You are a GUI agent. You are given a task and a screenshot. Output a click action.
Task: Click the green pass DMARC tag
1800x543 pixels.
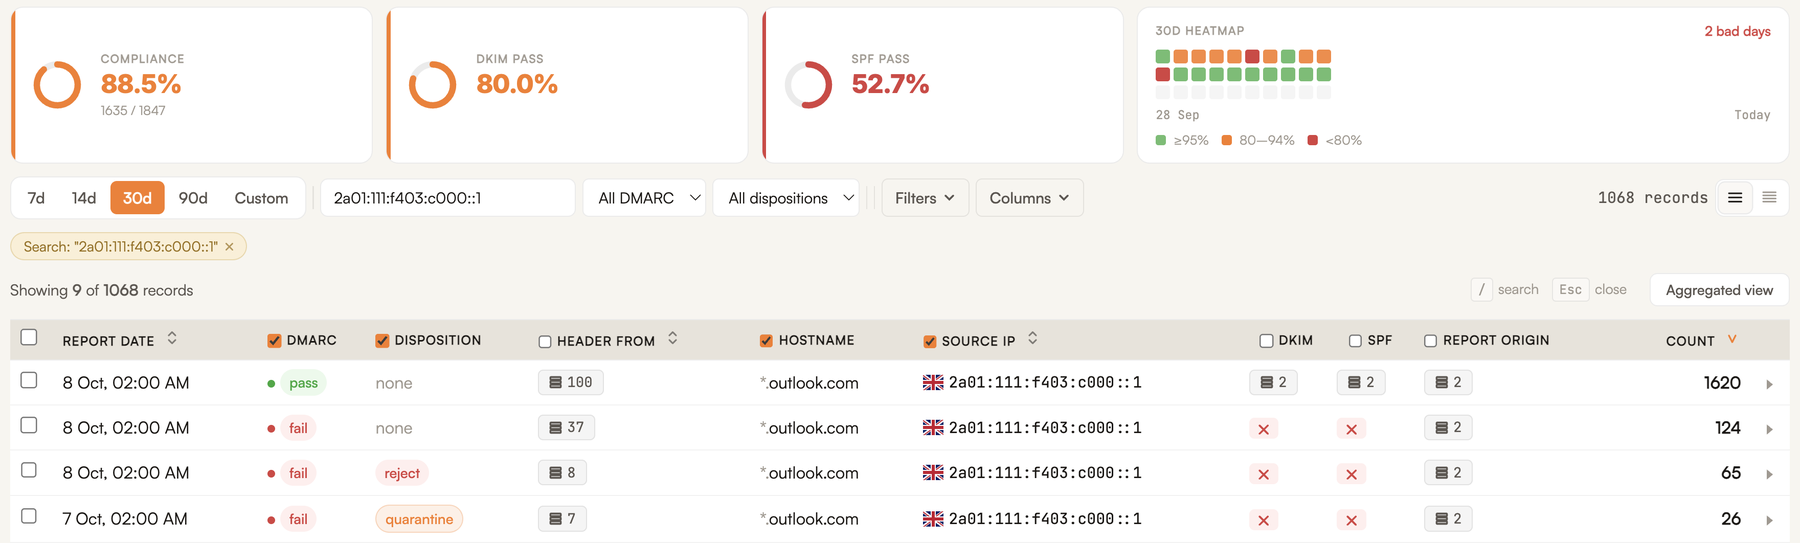click(x=303, y=382)
